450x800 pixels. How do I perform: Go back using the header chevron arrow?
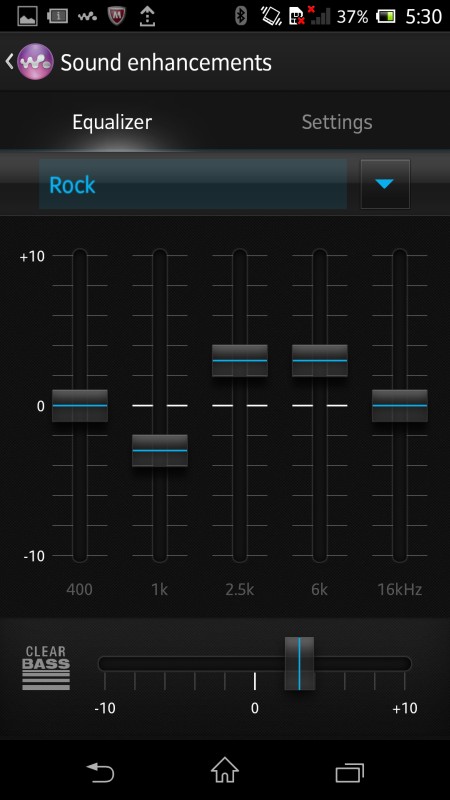[9, 62]
